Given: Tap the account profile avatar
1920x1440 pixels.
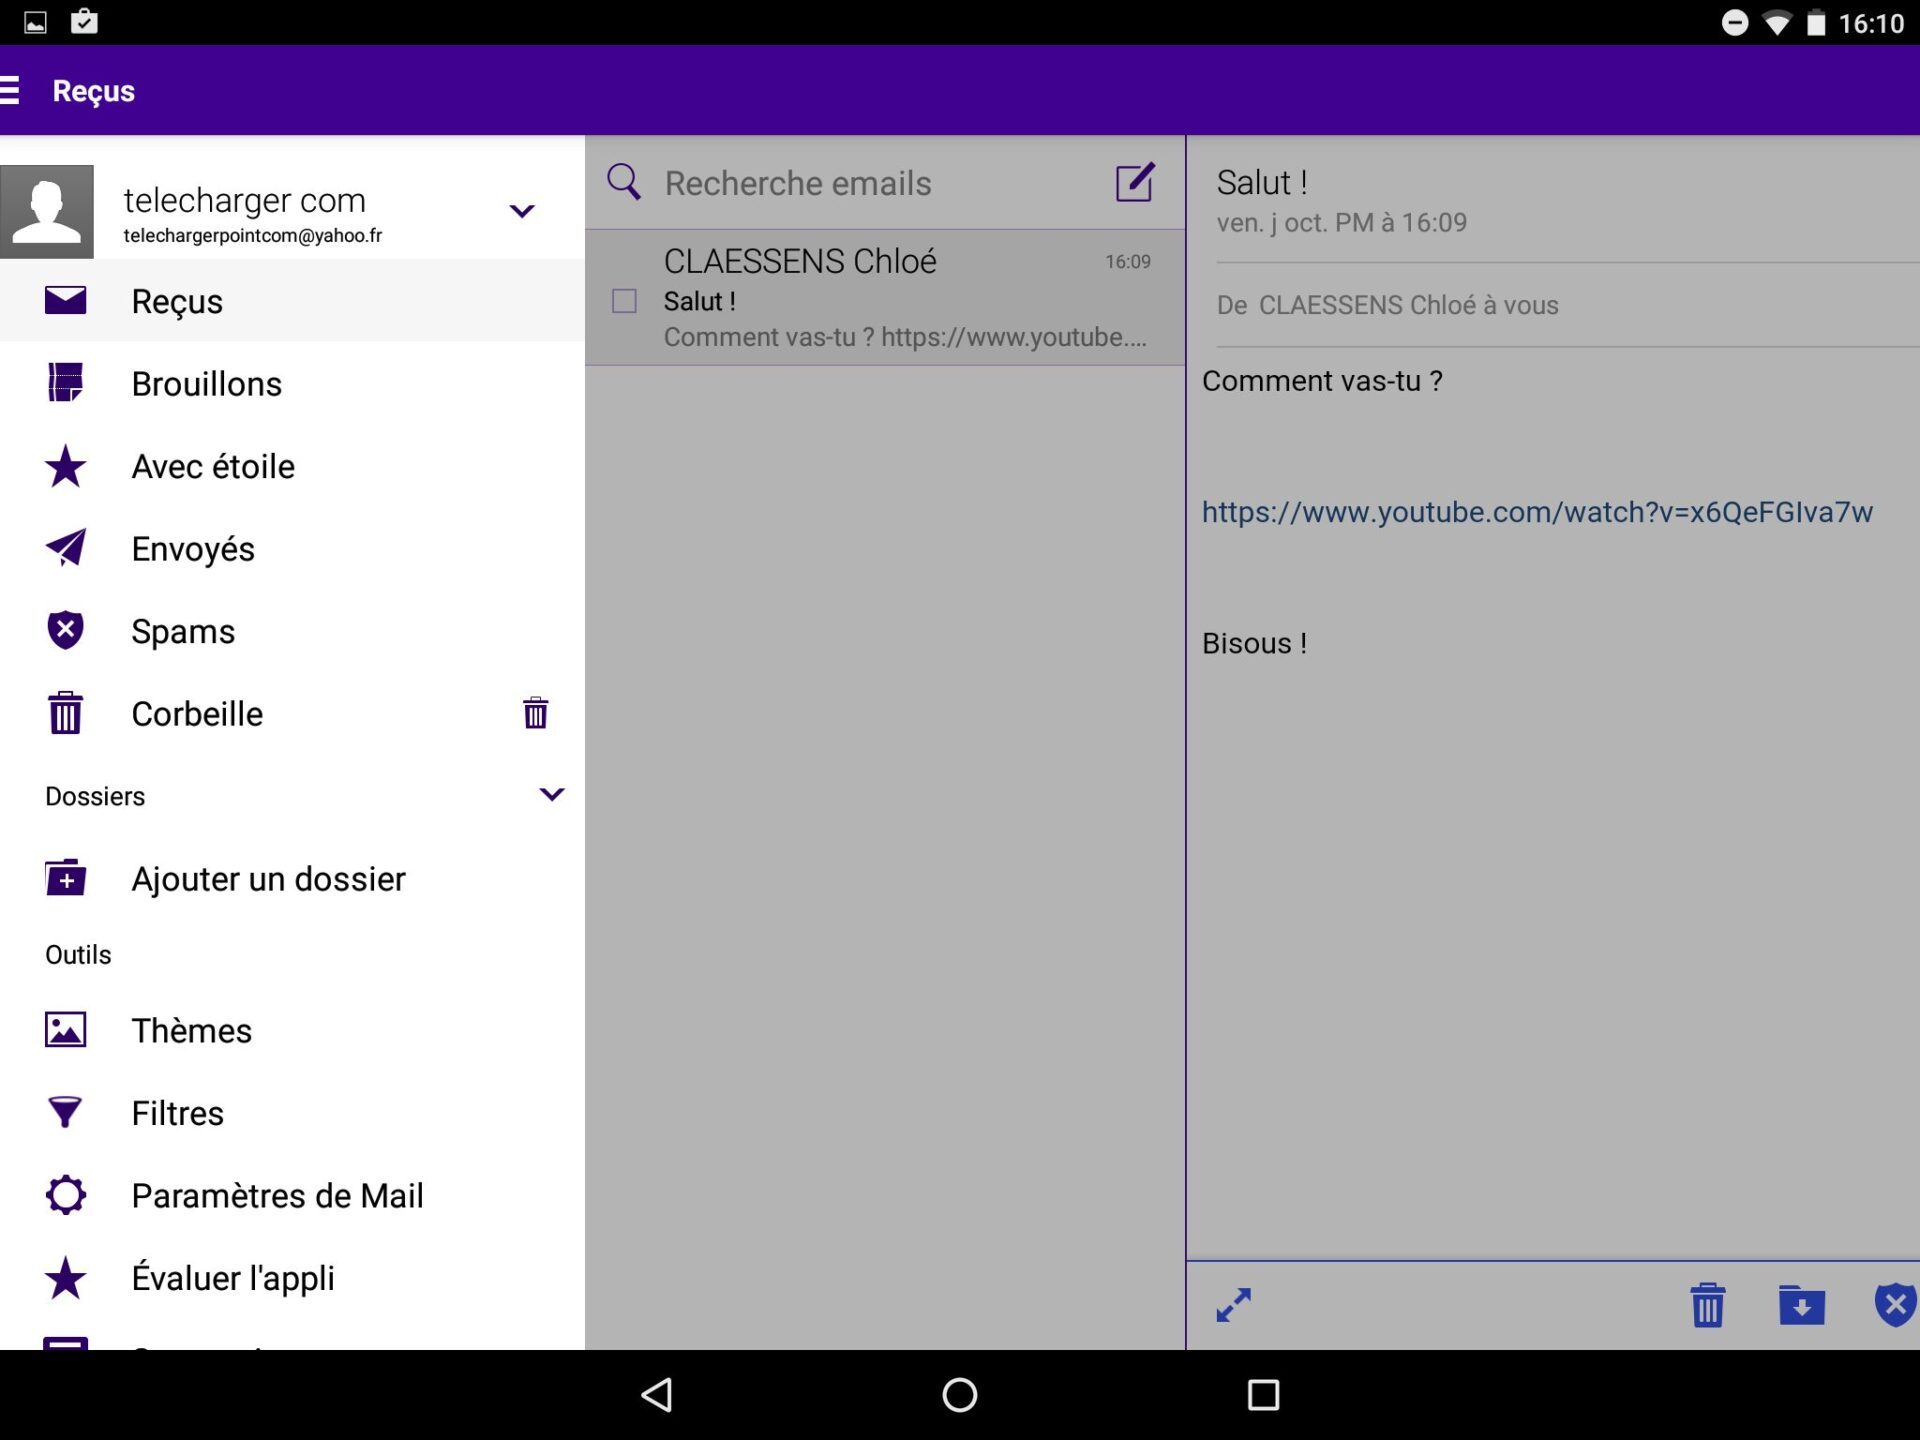Looking at the screenshot, I should click(x=47, y=212).
